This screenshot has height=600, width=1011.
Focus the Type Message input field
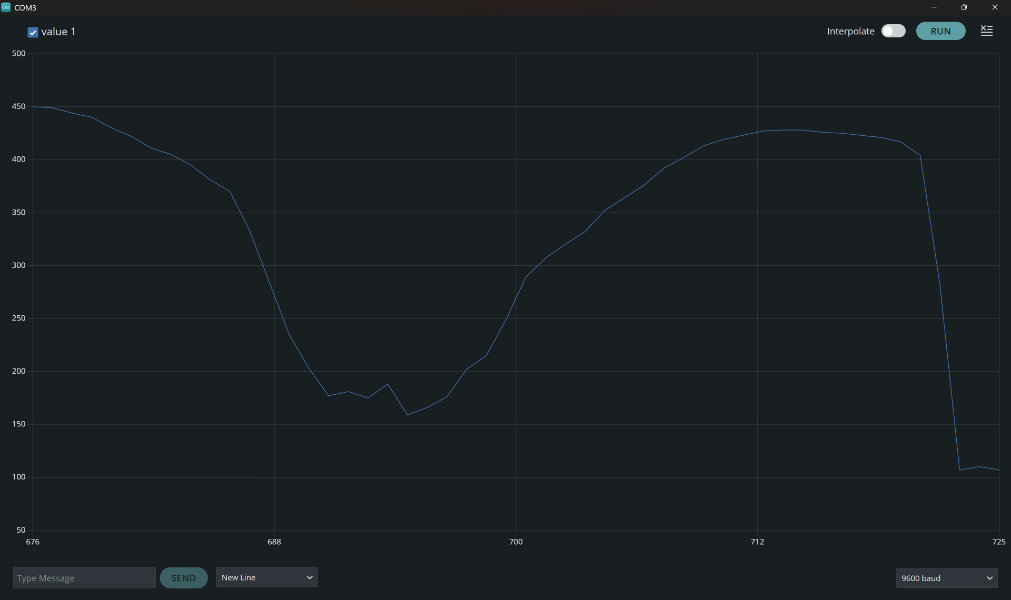point(84,577)
